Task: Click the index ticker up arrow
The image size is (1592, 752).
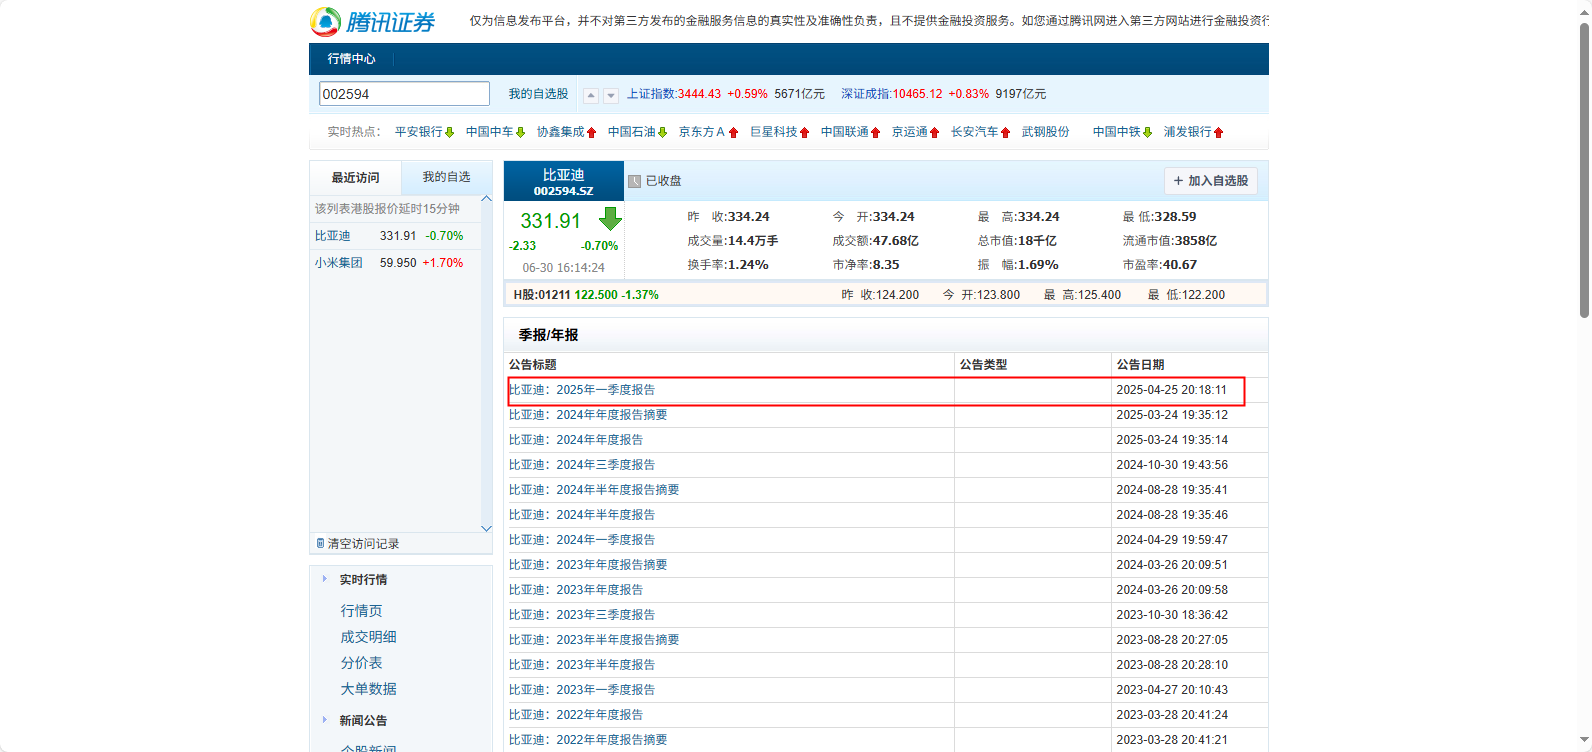Action: 591,96
